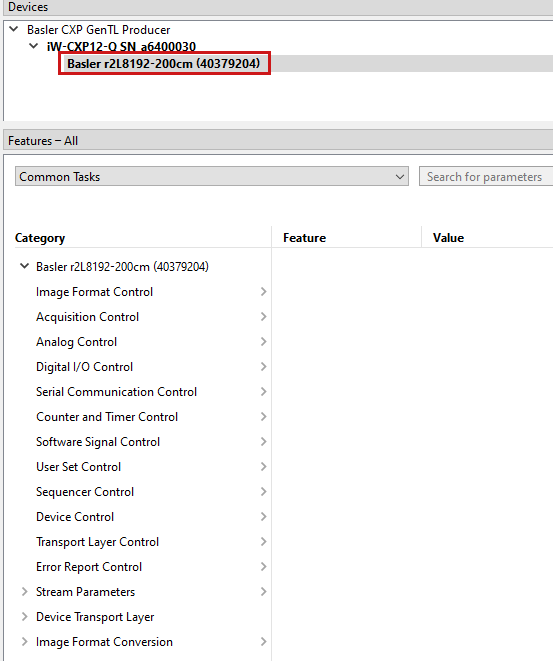Expand the Device Transport Layer node
The height and width of the screenshot is (661, 553).
[24, 617]
